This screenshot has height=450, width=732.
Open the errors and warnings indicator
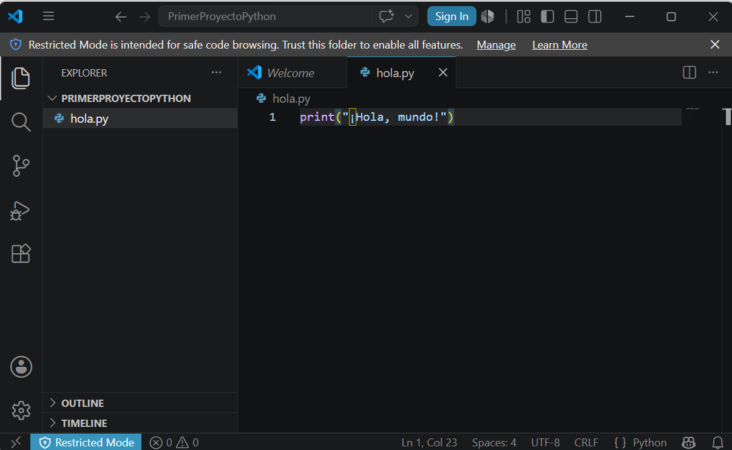(x=174, y=442)
